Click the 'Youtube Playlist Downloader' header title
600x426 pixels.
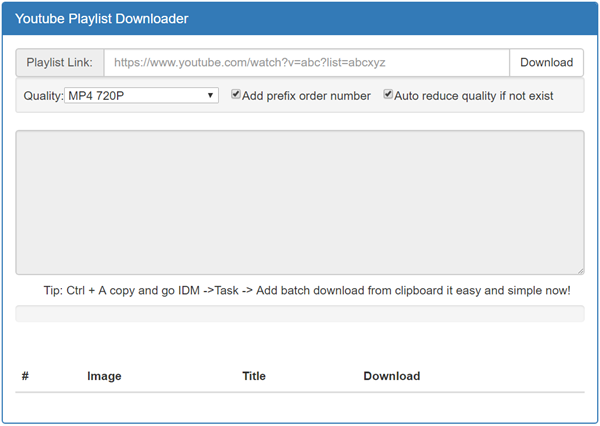click(101, 19)
